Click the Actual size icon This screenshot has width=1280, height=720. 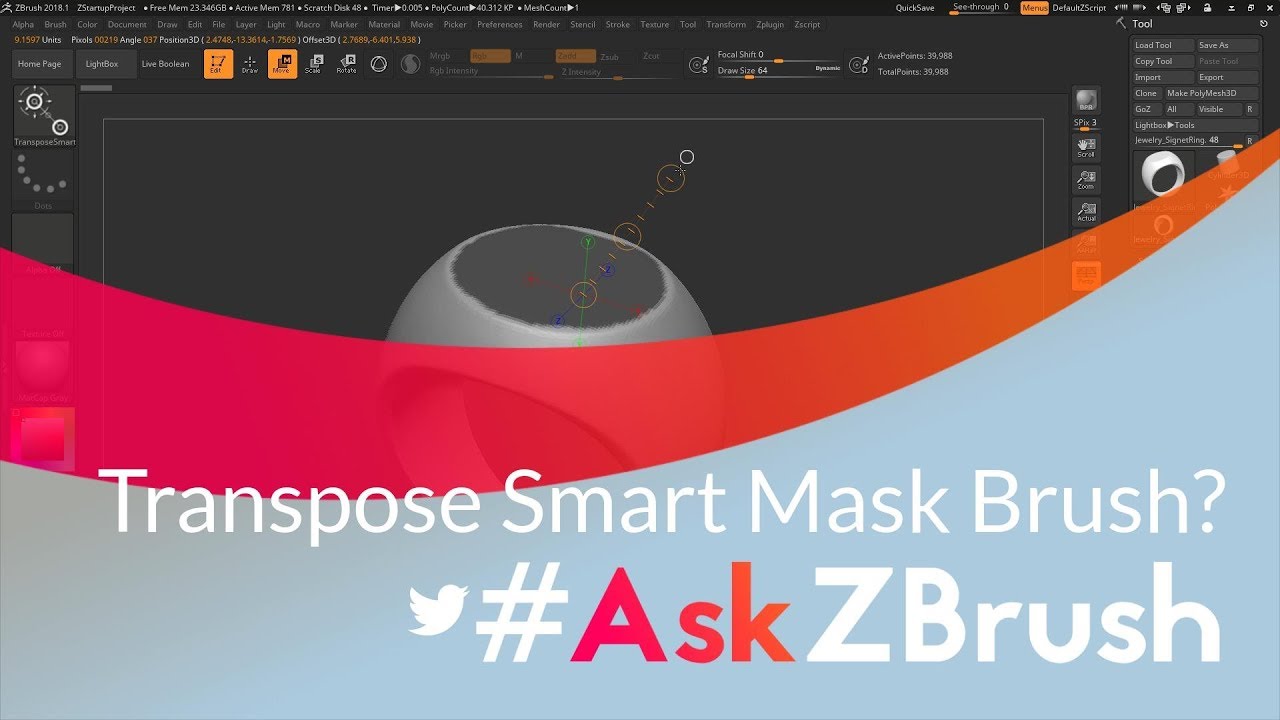pyautogui.click(x=1086, y=212)
